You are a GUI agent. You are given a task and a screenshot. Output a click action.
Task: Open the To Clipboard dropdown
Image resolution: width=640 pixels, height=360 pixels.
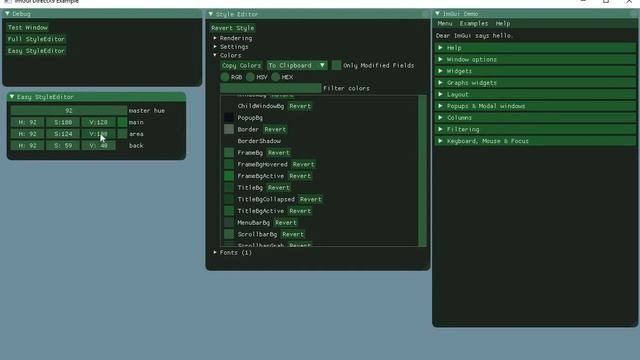pyautogui.click(x=297, y=65)
